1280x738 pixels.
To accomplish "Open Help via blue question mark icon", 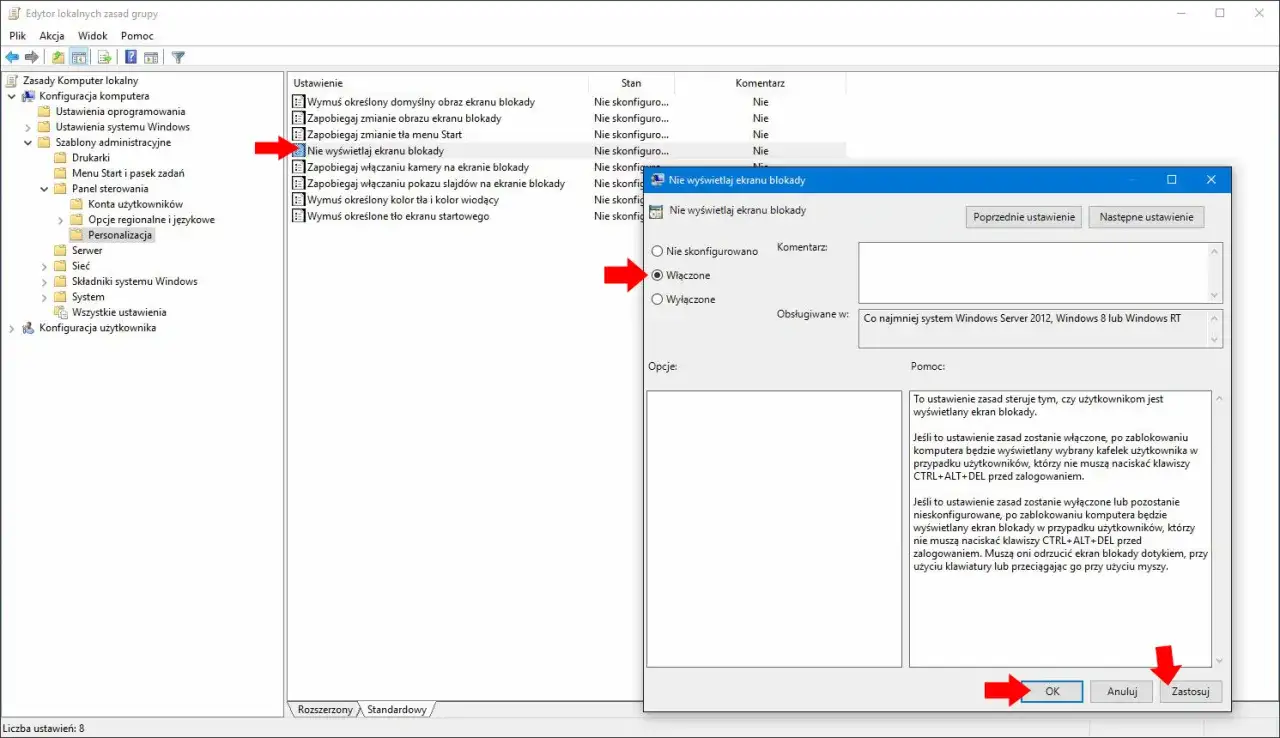I will click(x=131, y=57).
